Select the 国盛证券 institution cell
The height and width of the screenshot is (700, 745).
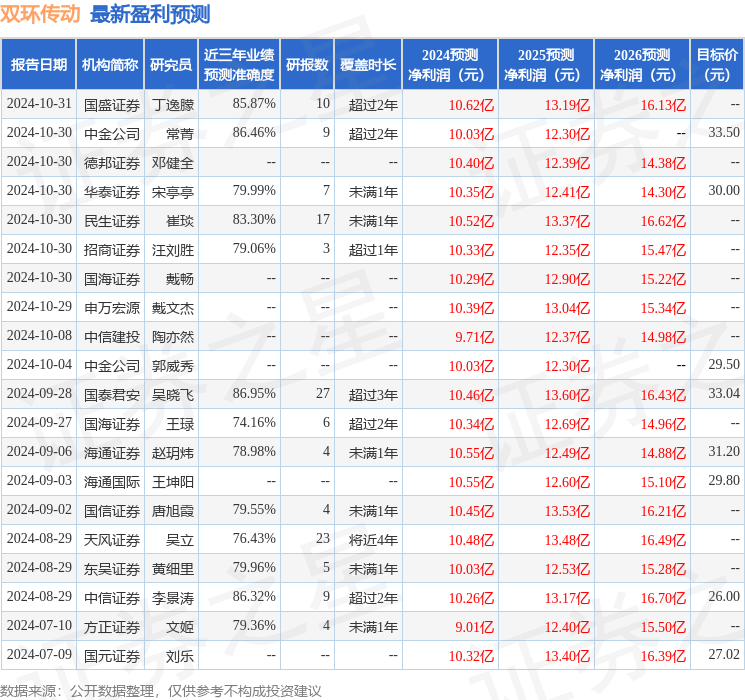(x=112, y=105)
